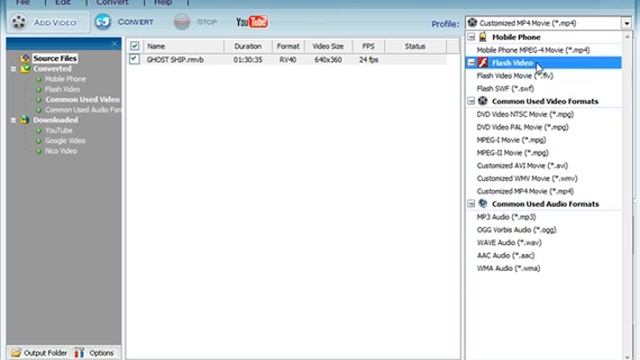Close the left sidebar panel with X
Image resolution: width=640 pixels, height=360 pixels.
point(115,44)
